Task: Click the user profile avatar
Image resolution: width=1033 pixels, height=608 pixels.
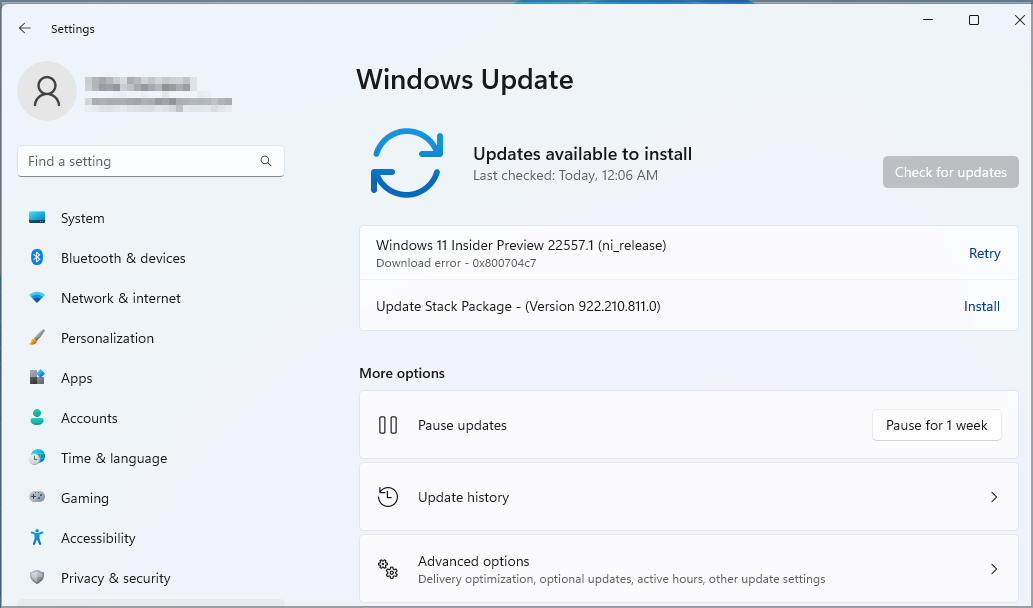Action: tap(47, 90)
